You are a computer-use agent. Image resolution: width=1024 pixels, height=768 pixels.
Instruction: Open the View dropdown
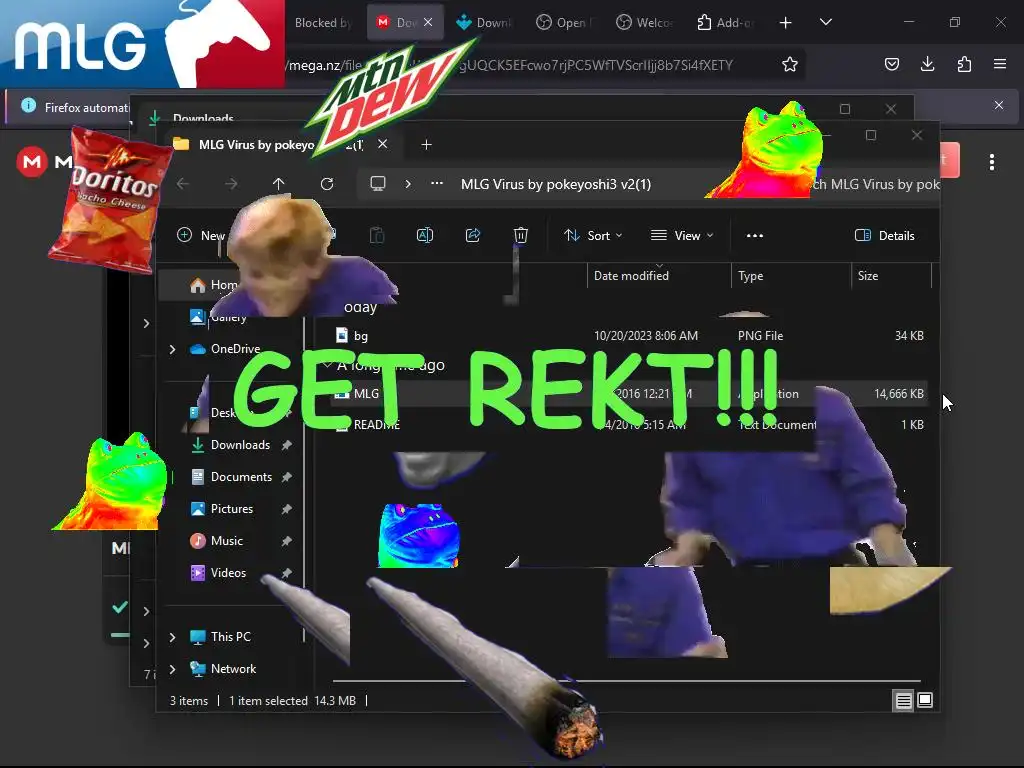tap(682, 235)
